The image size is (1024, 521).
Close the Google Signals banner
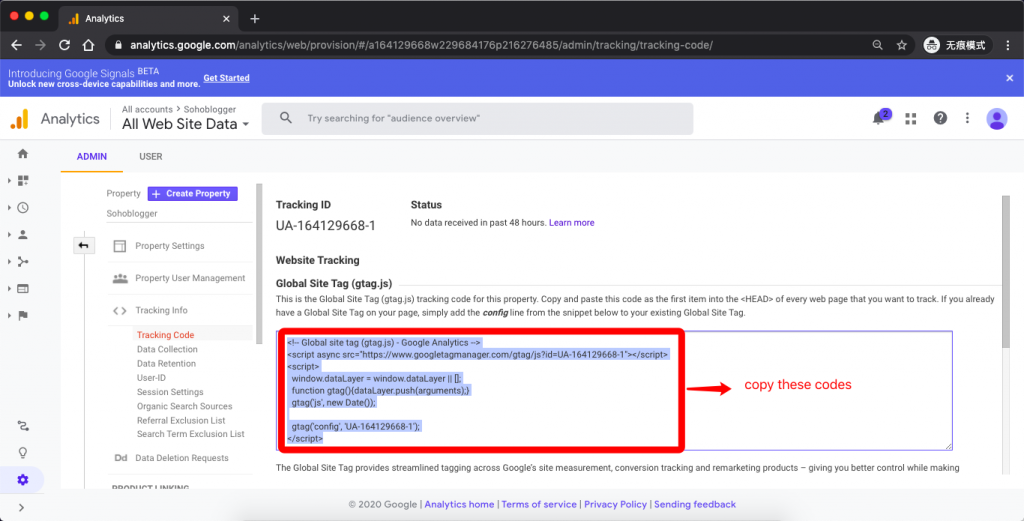coord(1010,78)
